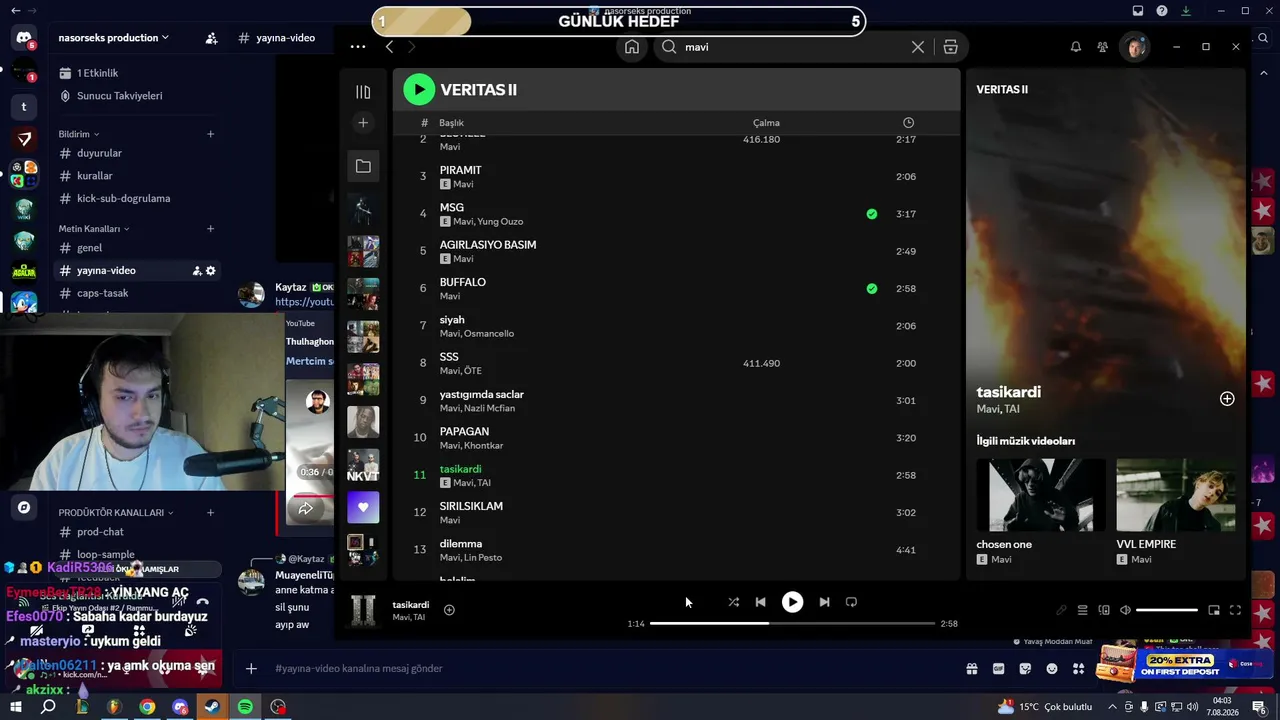1280x720 pixels.
Task: Open Spotify Browse next to search
Action: tap(950, 47)
